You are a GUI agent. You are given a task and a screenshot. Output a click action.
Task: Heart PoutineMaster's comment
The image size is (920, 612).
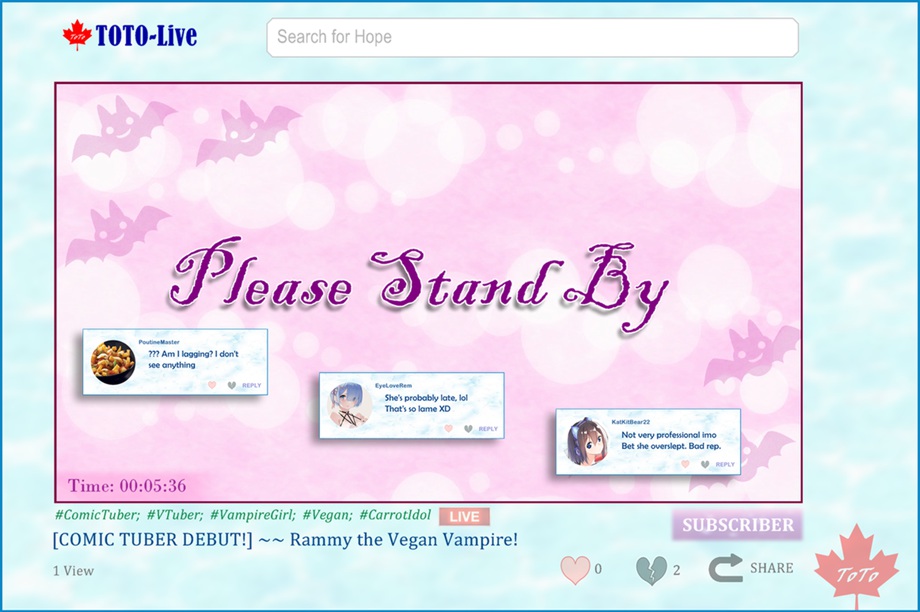pos(211,385)
